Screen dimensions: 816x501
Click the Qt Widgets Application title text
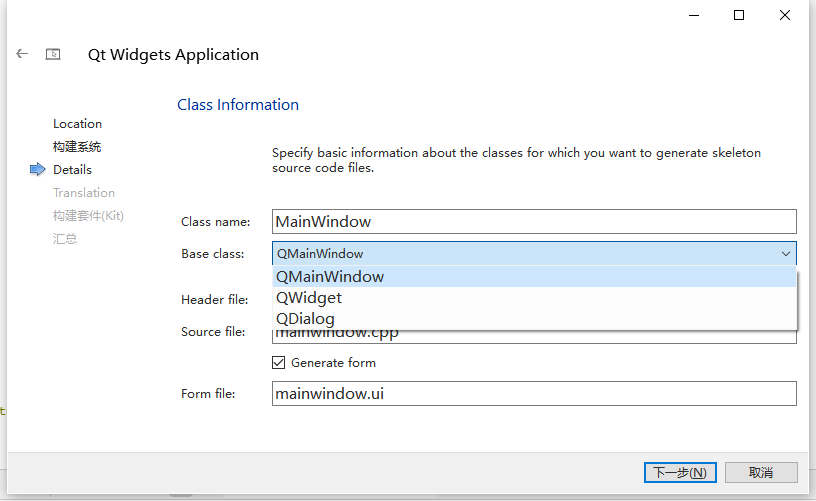pyautogui.click(x=173, y=55)
